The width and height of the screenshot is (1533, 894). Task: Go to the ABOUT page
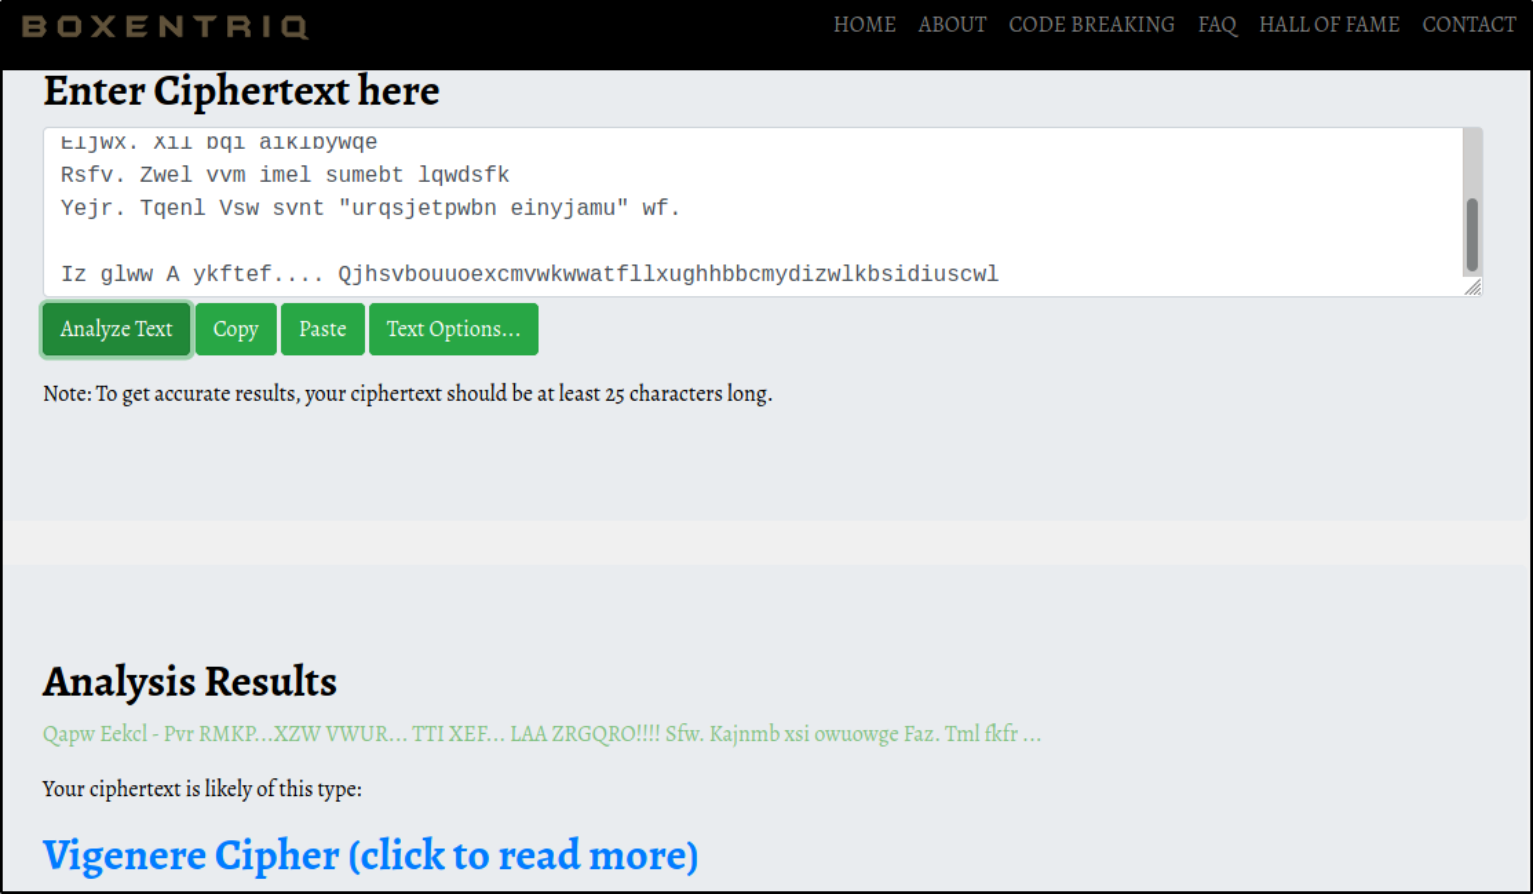click(x=952, y=25)
